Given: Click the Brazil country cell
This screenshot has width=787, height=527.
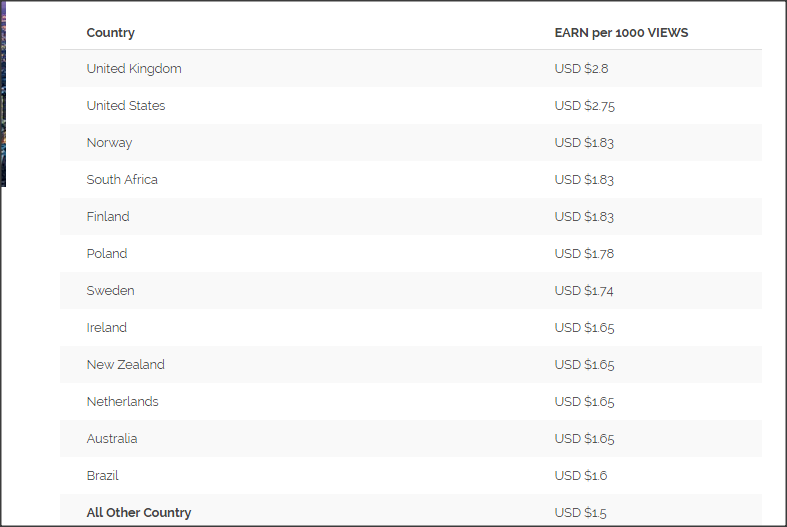Looking at the screenshot, I should pyautogui.click(x=103, y=476).
